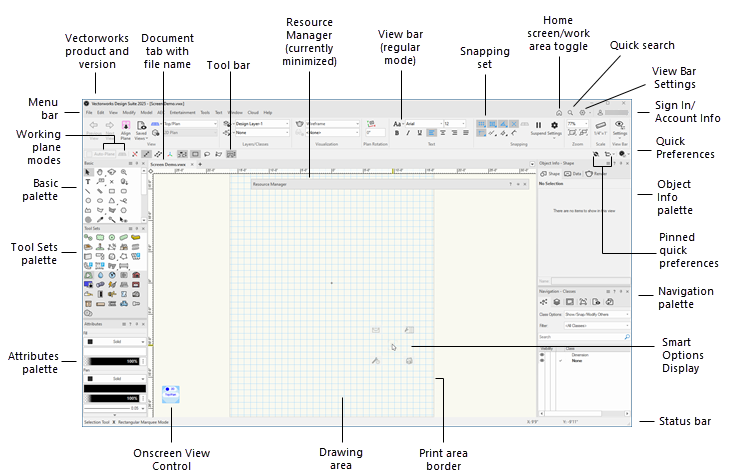Open the Wireframe render mode dropdown
Viewport: 743px width, 476px height.
coord(334,123)
